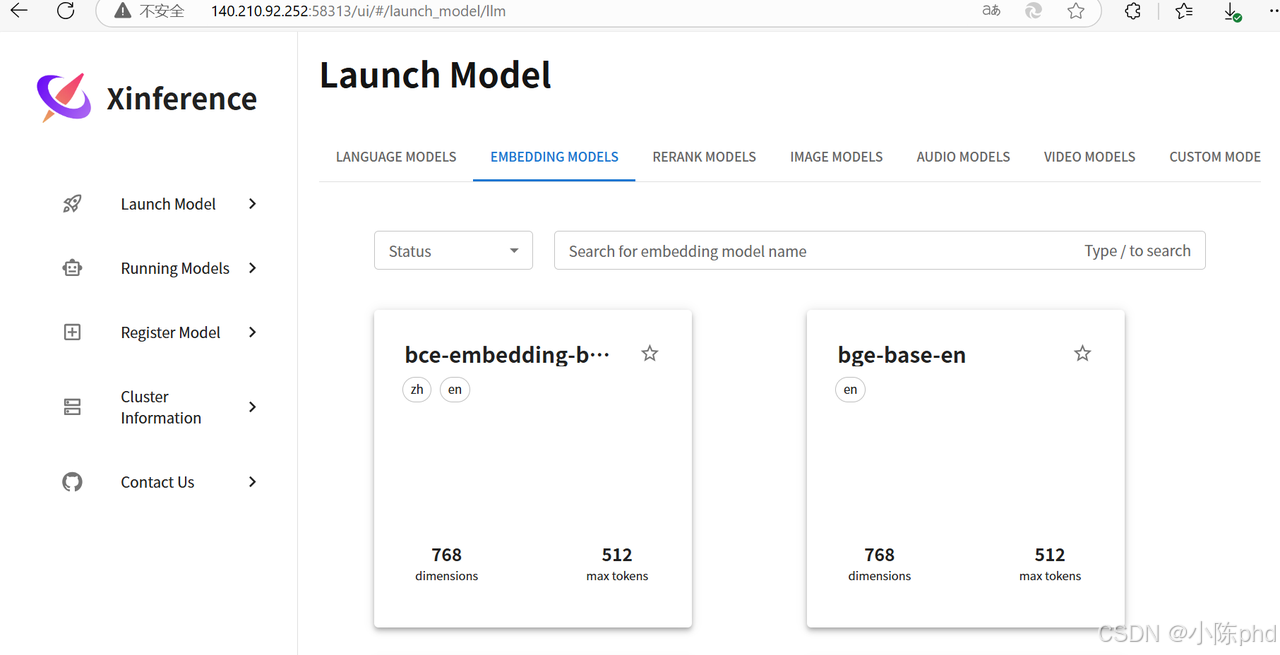Viewport: 1280px width, 655px height.
Task: Click the GitHub icon beside Contact Us
Action: click(72, 482)
